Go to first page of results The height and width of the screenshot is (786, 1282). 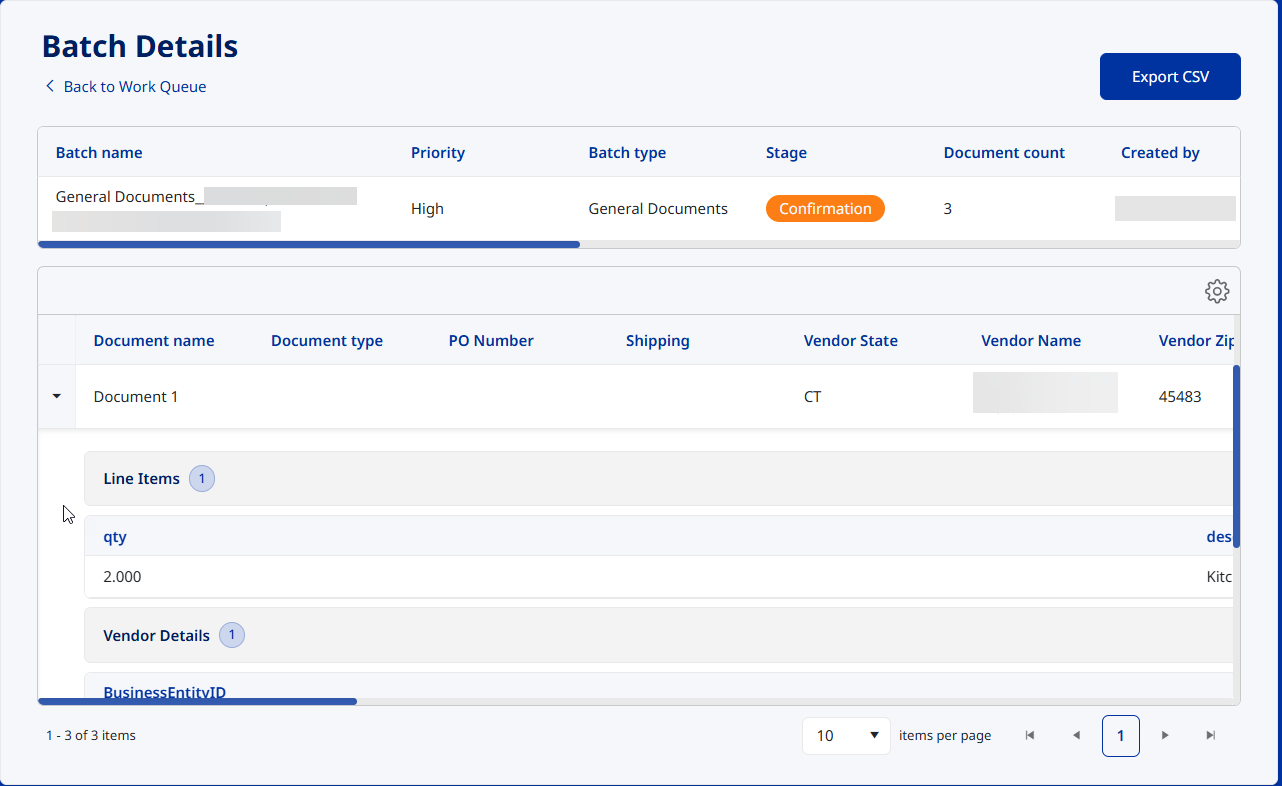point(1030,735)
